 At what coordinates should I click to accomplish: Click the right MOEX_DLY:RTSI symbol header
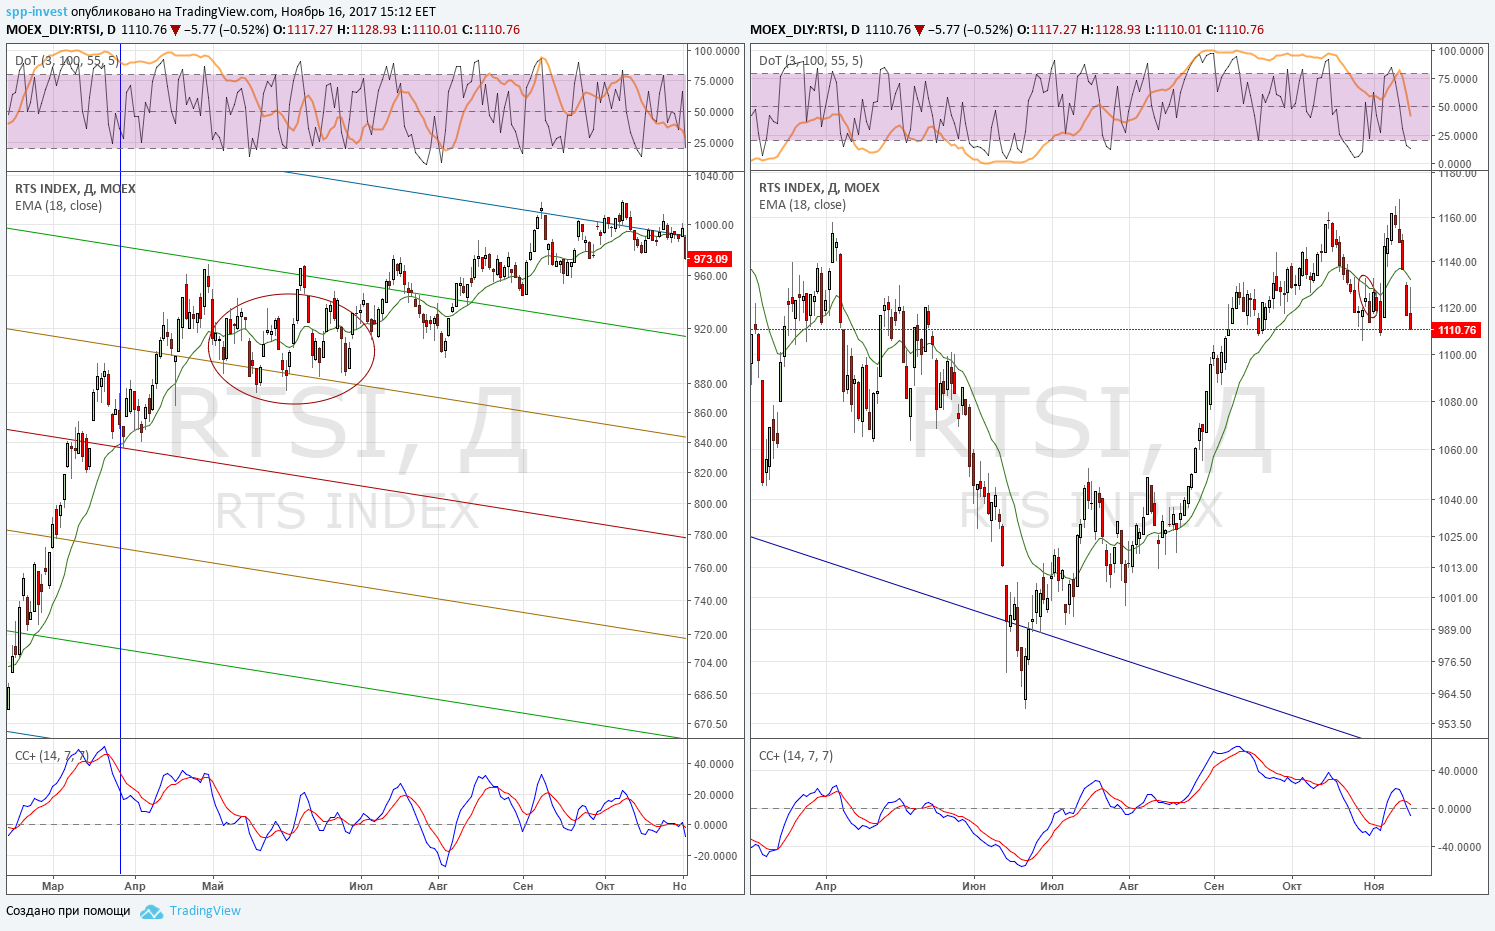pos(797,30)
